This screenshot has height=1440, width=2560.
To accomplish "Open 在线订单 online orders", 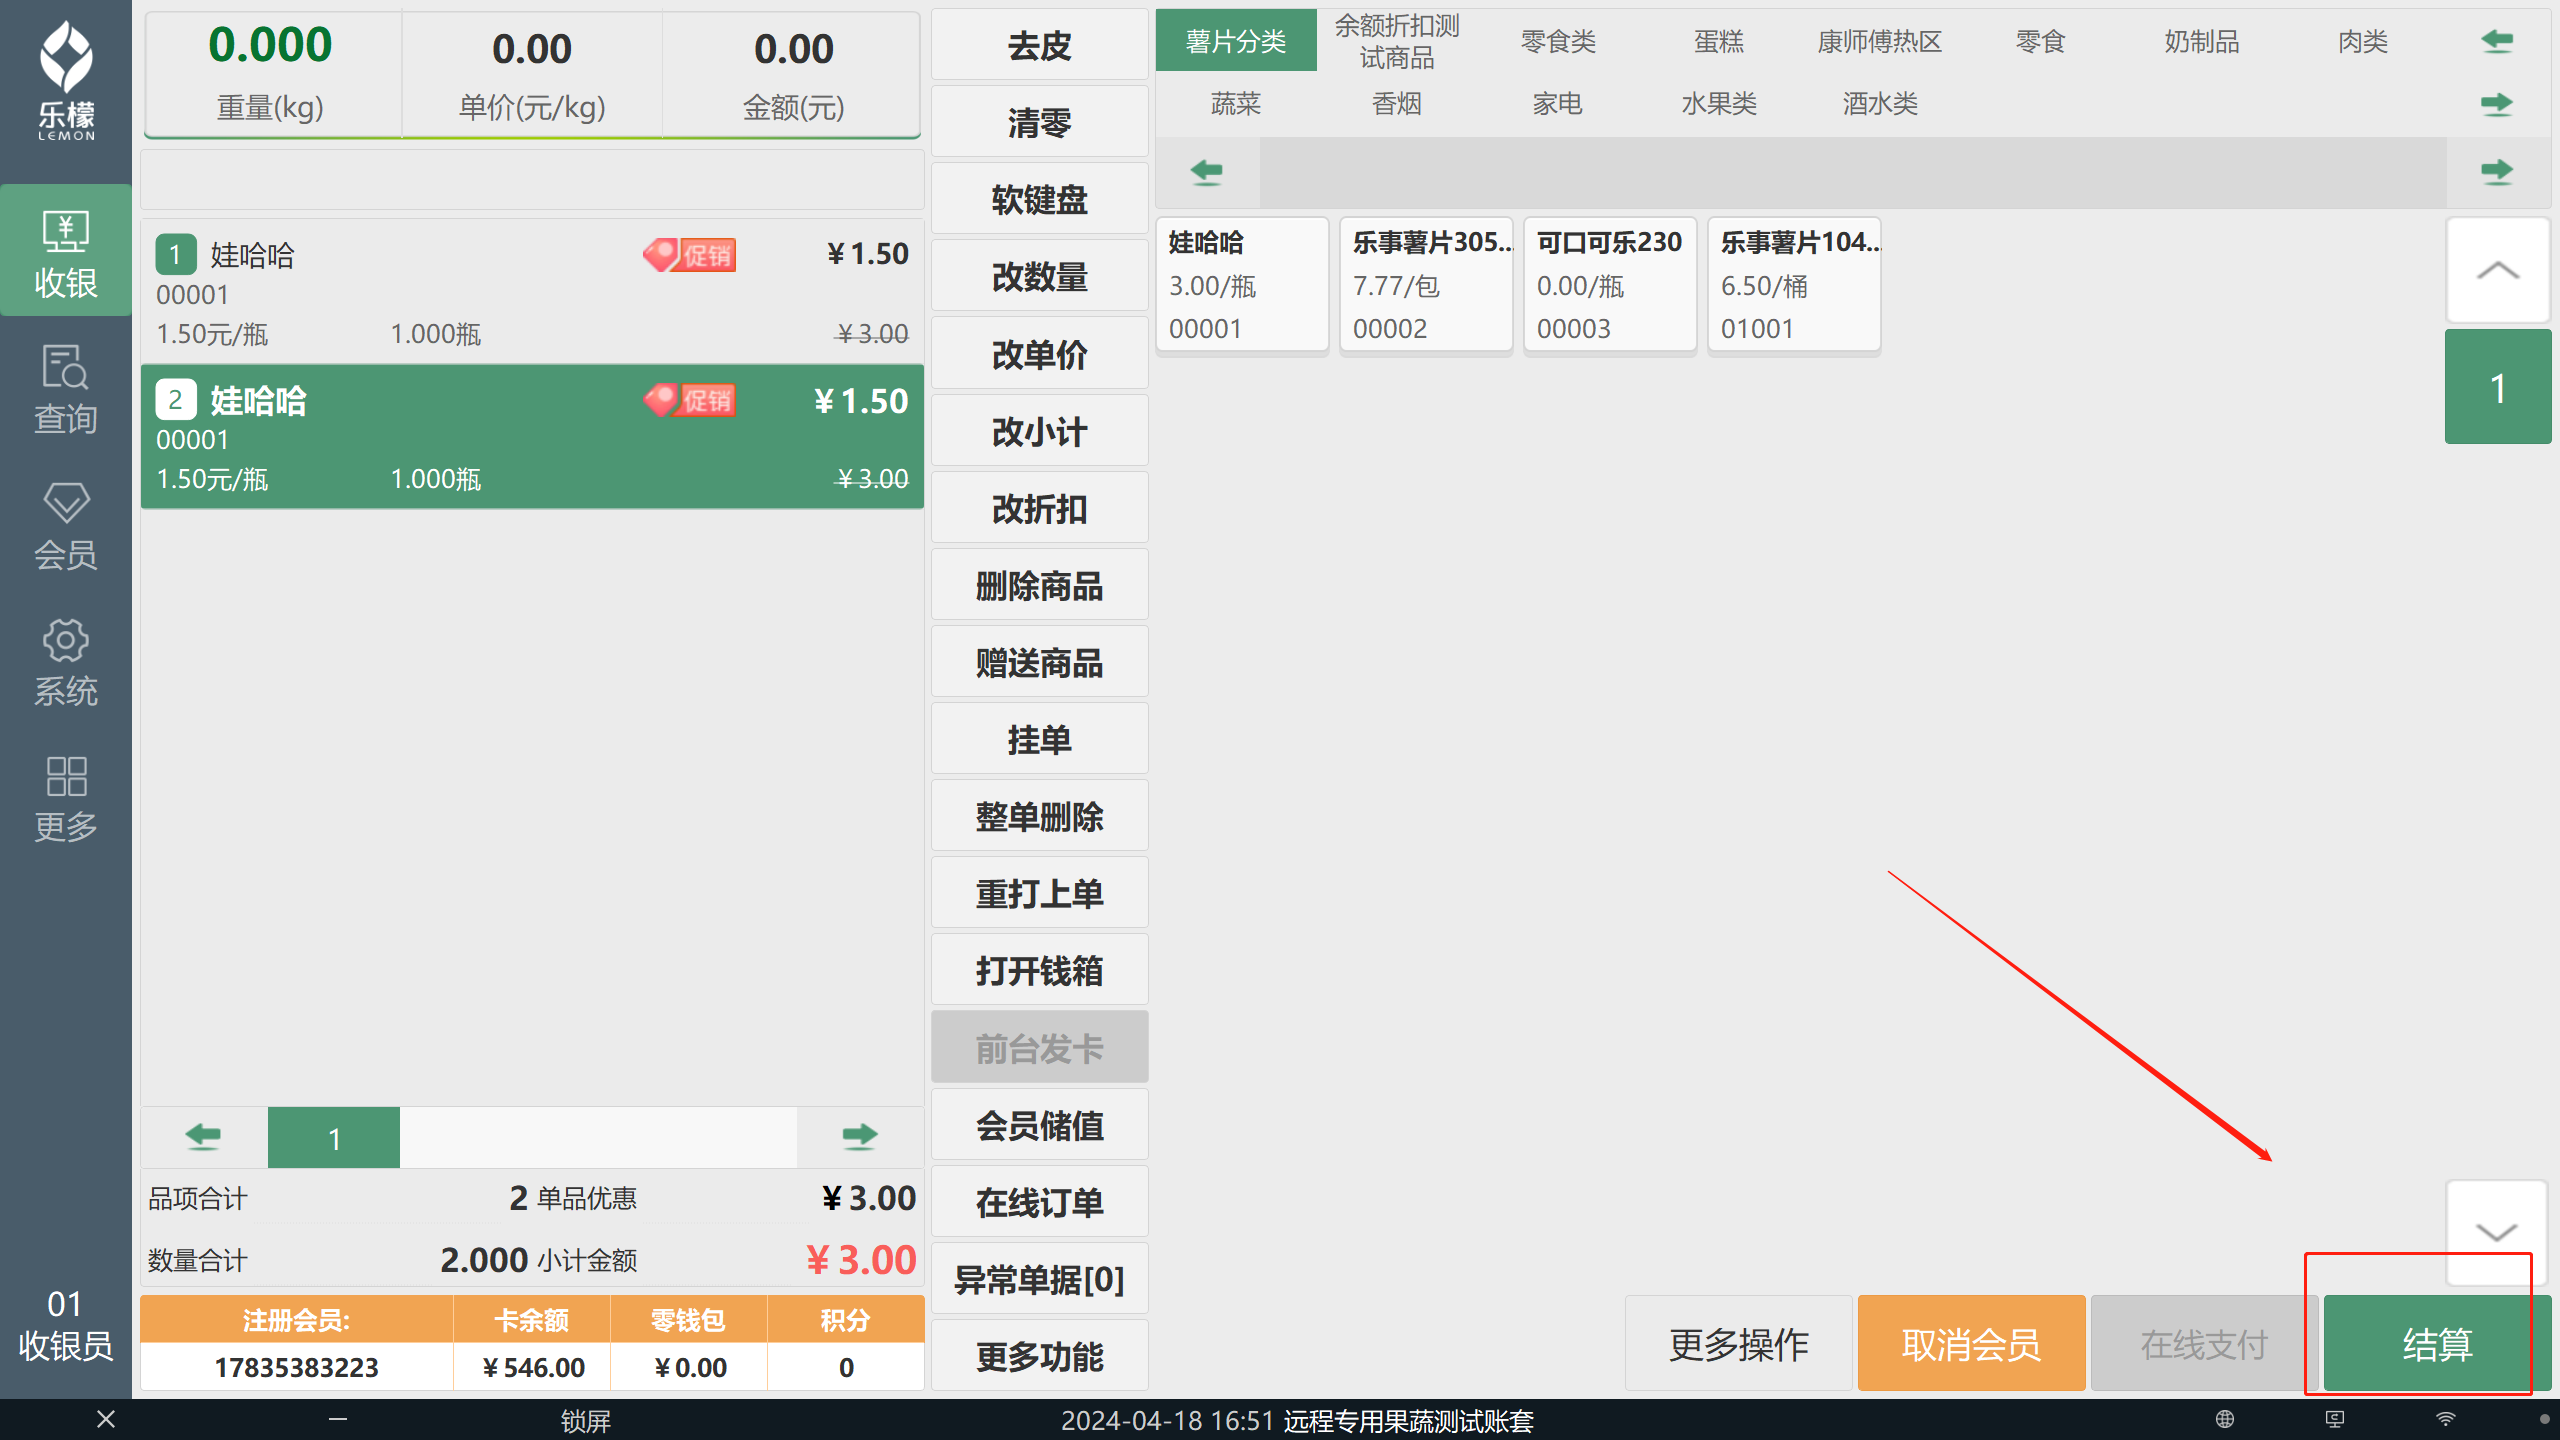I will [x=1040, y=1202].
